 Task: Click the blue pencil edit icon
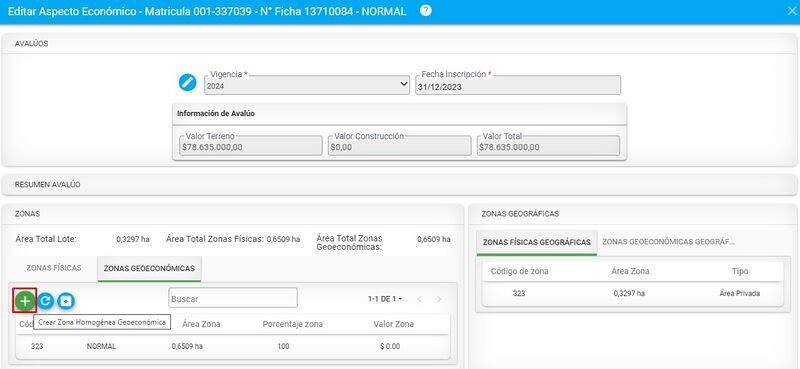coord(187,82)
